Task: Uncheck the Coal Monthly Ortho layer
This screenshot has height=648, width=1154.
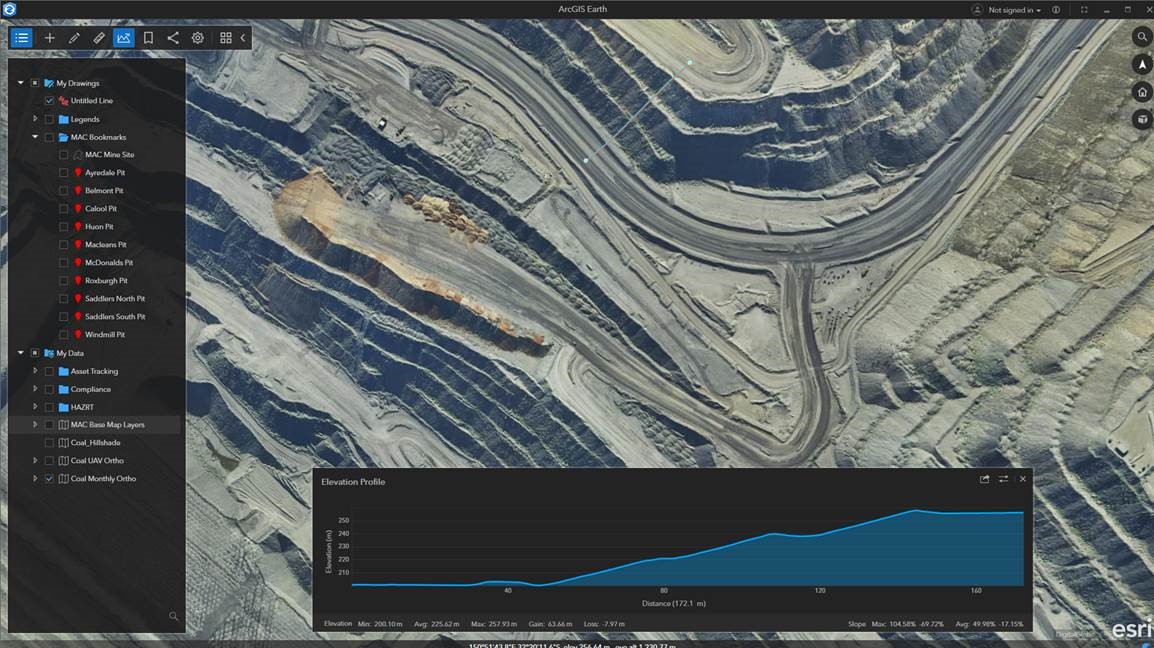Action: (x=49, y=479)
